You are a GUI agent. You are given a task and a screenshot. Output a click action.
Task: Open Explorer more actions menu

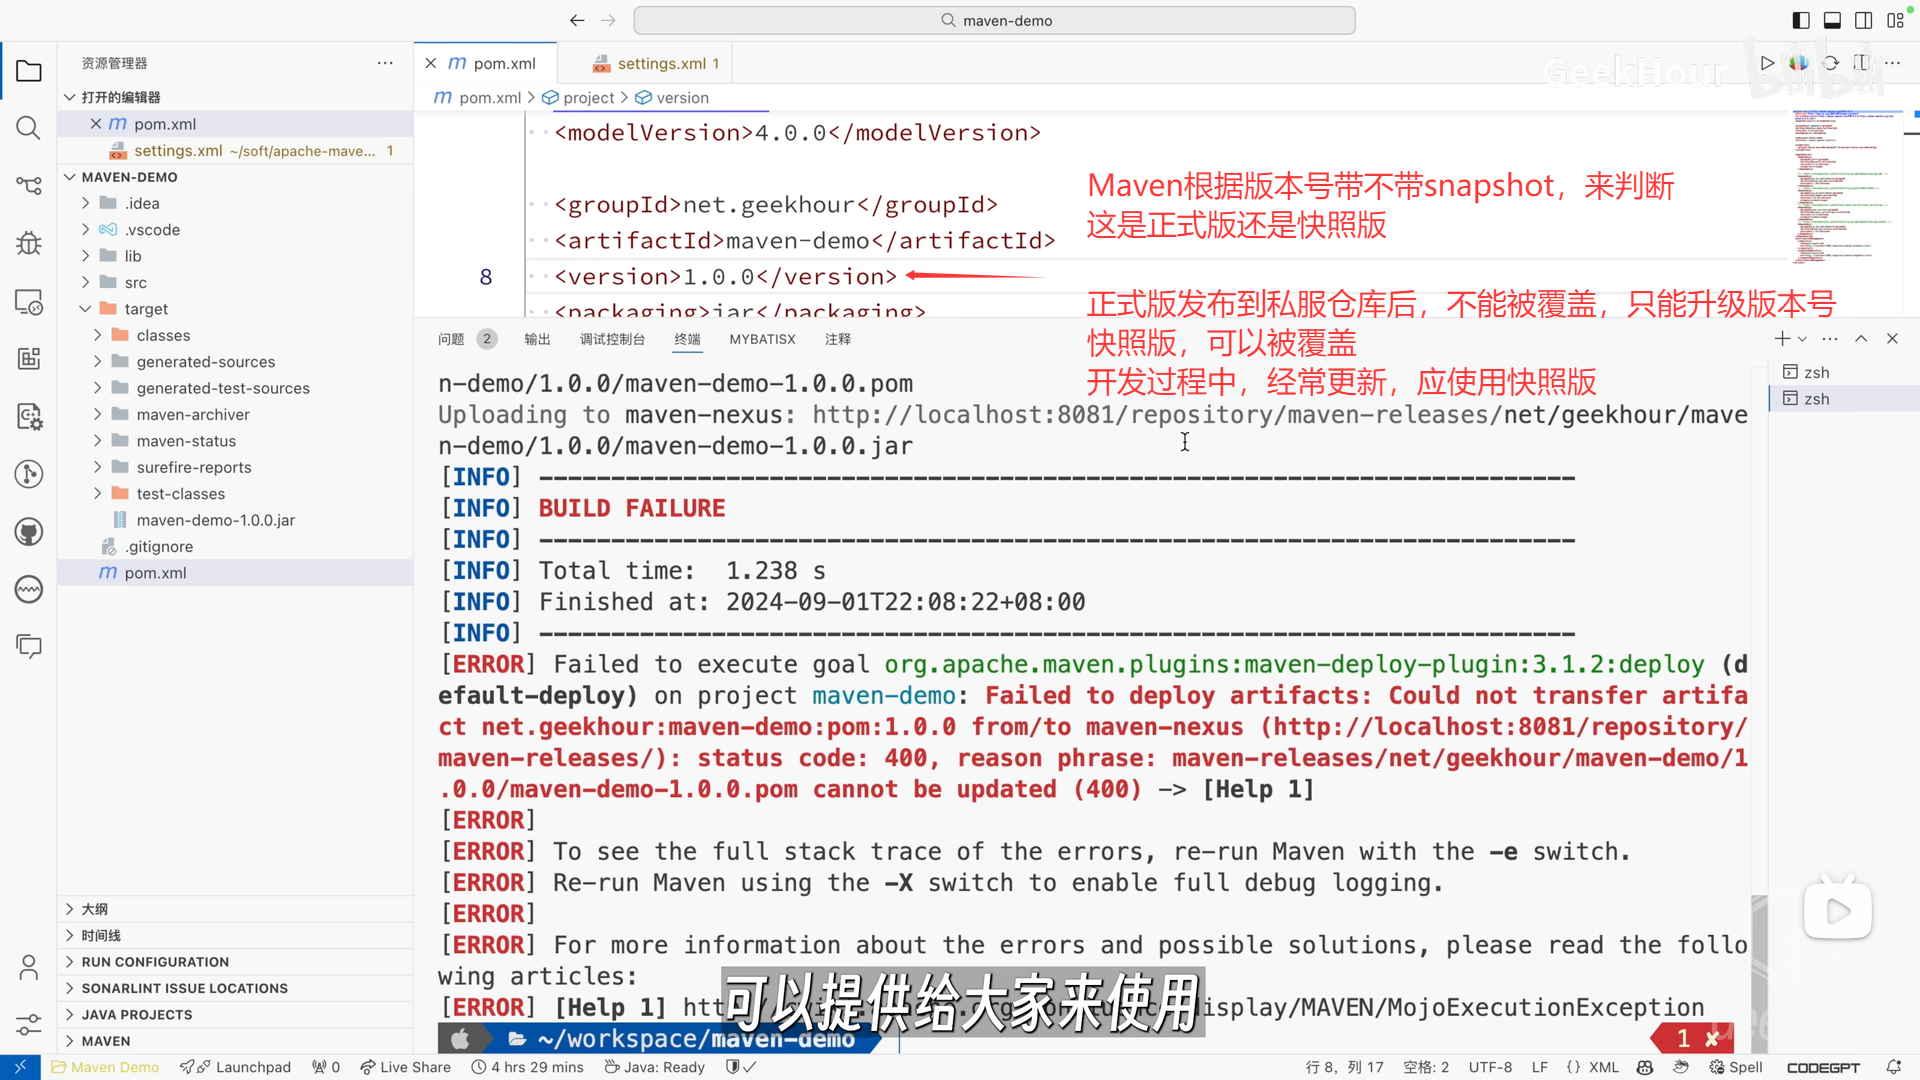pos(385,63)
